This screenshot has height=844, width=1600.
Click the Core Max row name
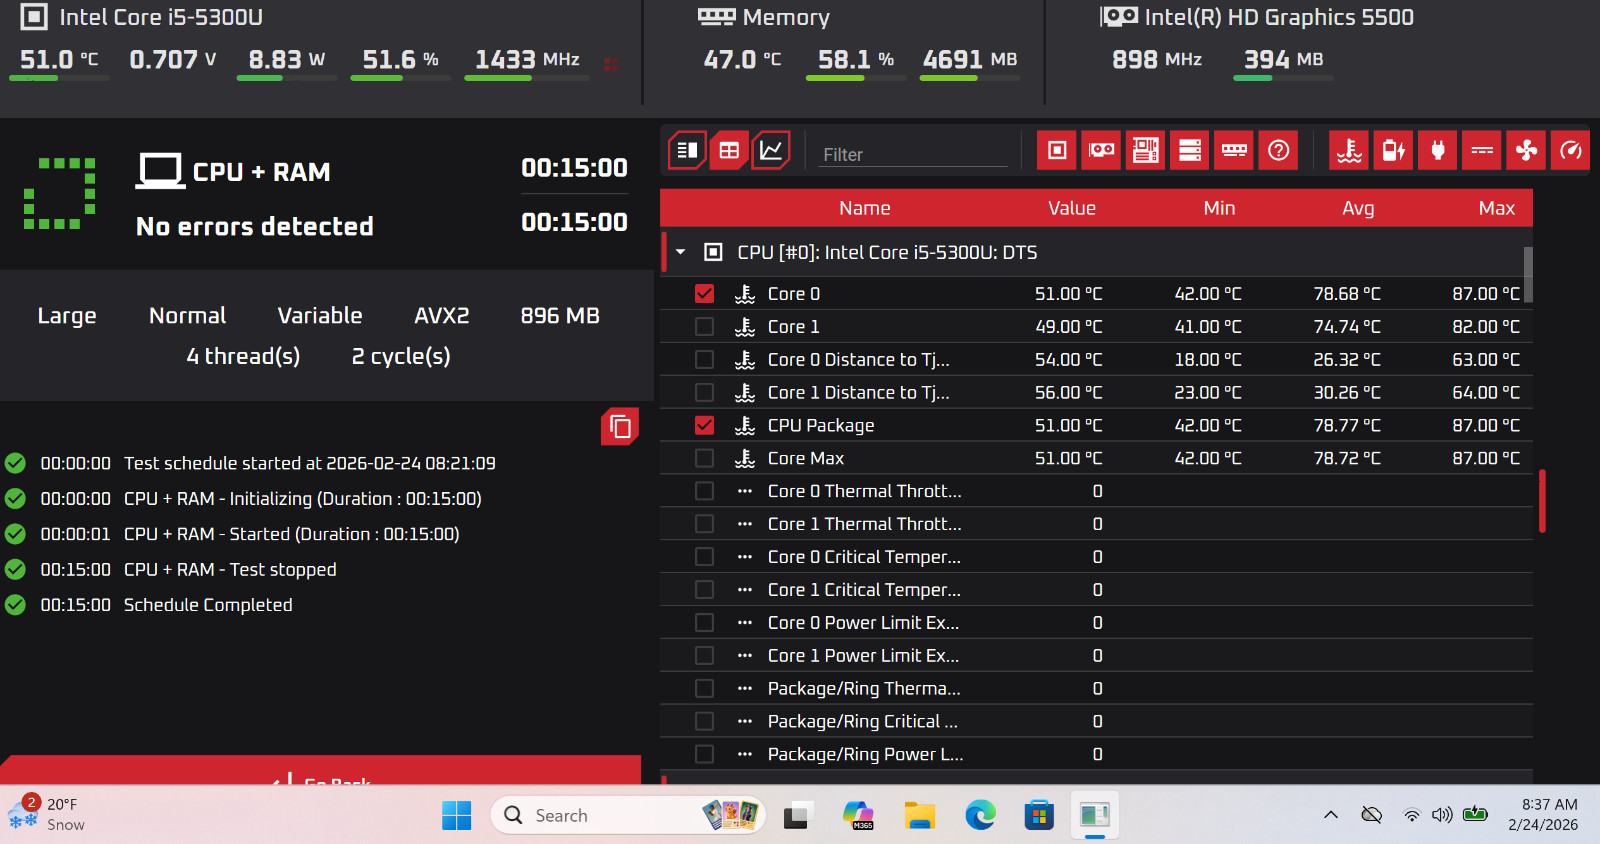point(806,459)
